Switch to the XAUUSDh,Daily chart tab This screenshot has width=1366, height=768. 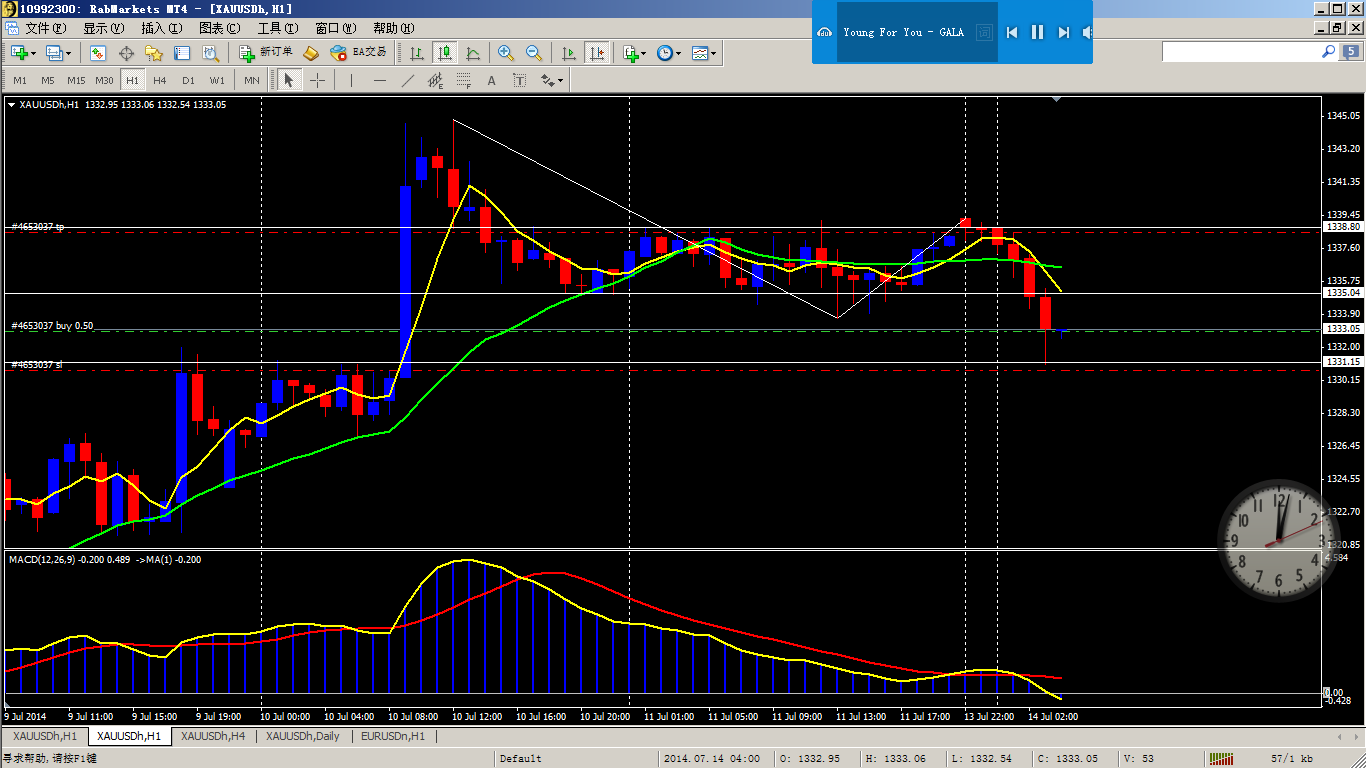pos(302,736)
